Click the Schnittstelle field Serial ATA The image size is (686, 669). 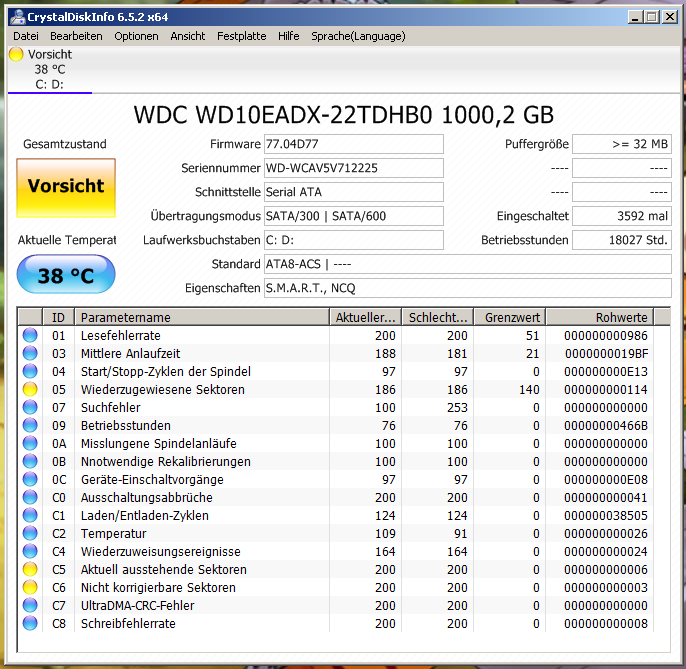point(354,192)
